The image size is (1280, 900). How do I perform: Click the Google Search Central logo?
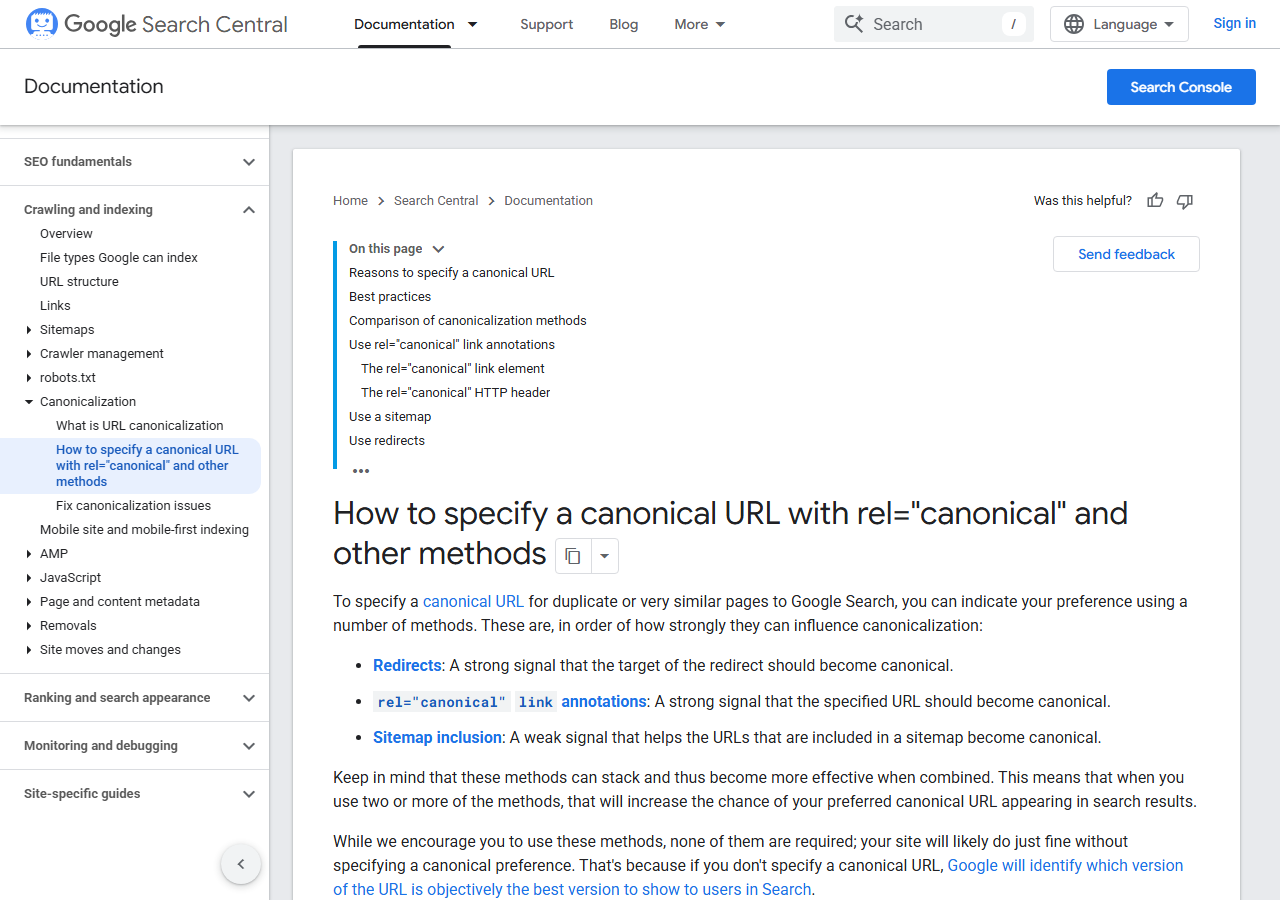(157, 24)
